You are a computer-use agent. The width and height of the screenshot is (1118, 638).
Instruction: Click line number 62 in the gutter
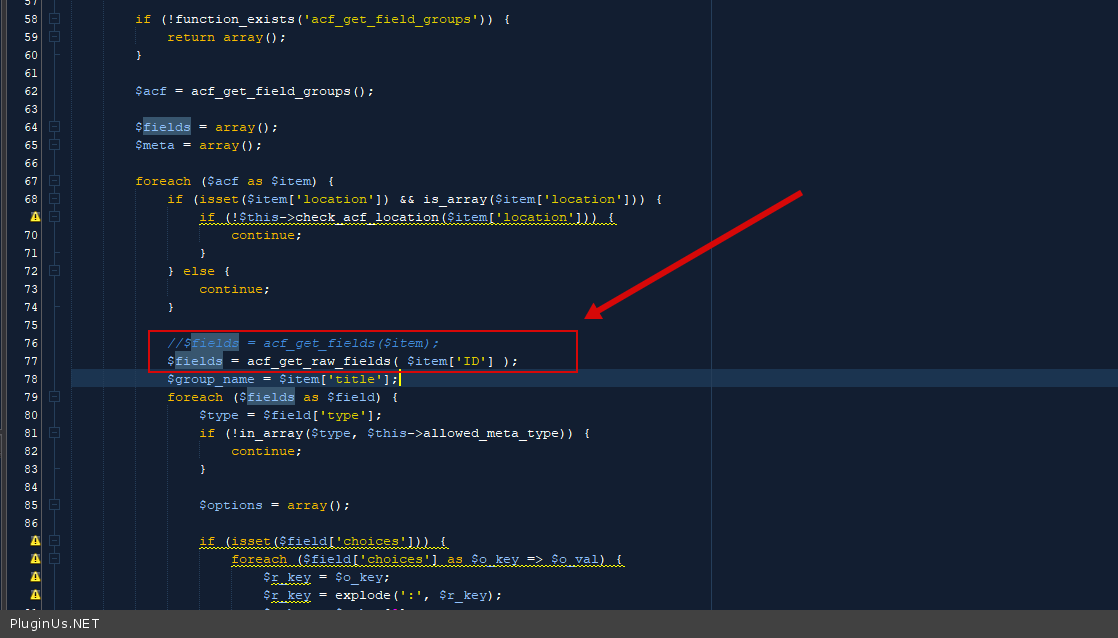(x=31, y=91)
